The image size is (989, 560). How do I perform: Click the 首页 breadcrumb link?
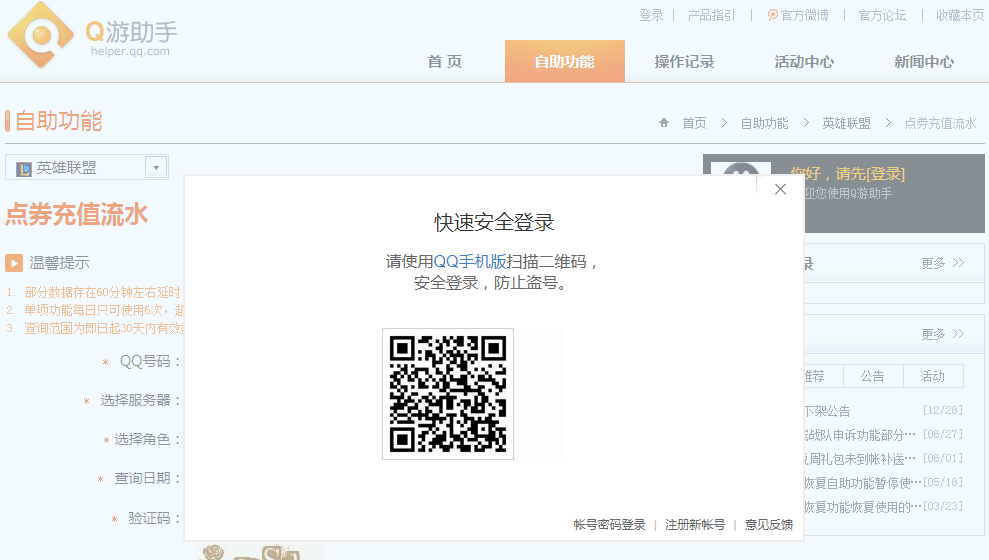click(x=694, y=123)
